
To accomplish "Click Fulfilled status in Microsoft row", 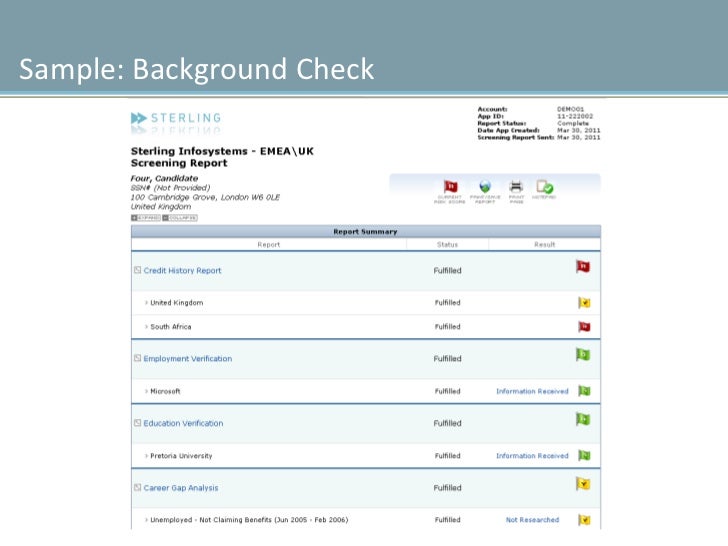I will click(x=448, y=391).
